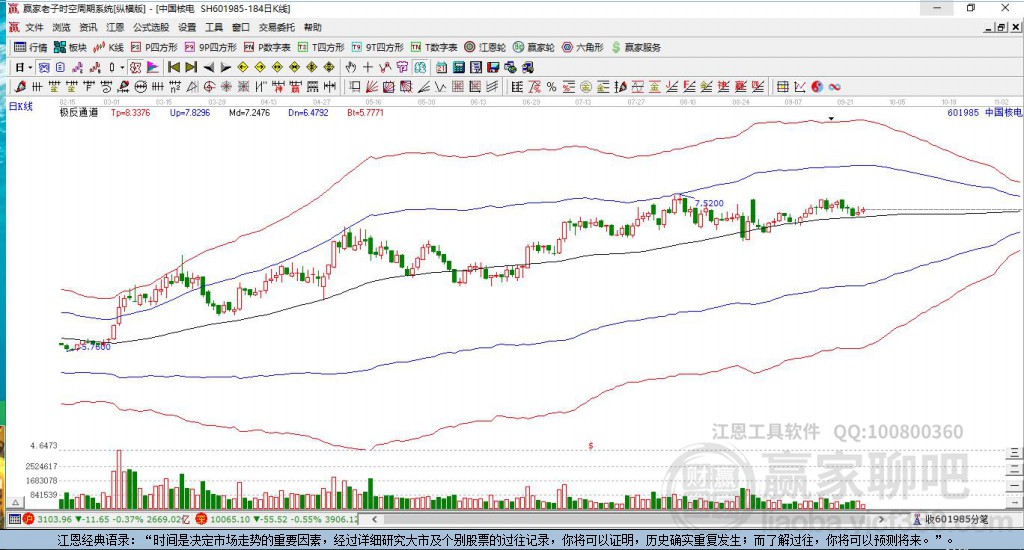Click the circled 金 coin icon

pos(586,86)
